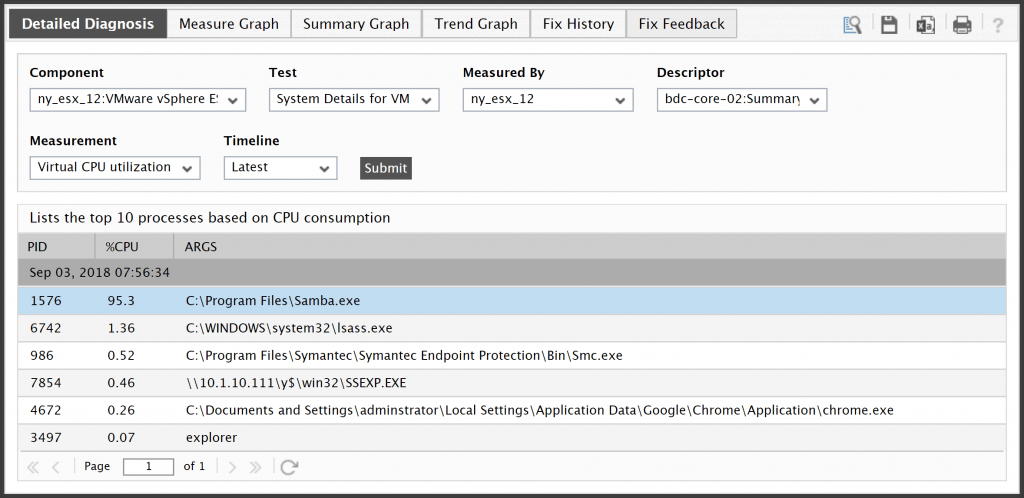Click the %CPU column header
Viewport: 1024px width, 498px height.
click(135, 247)
